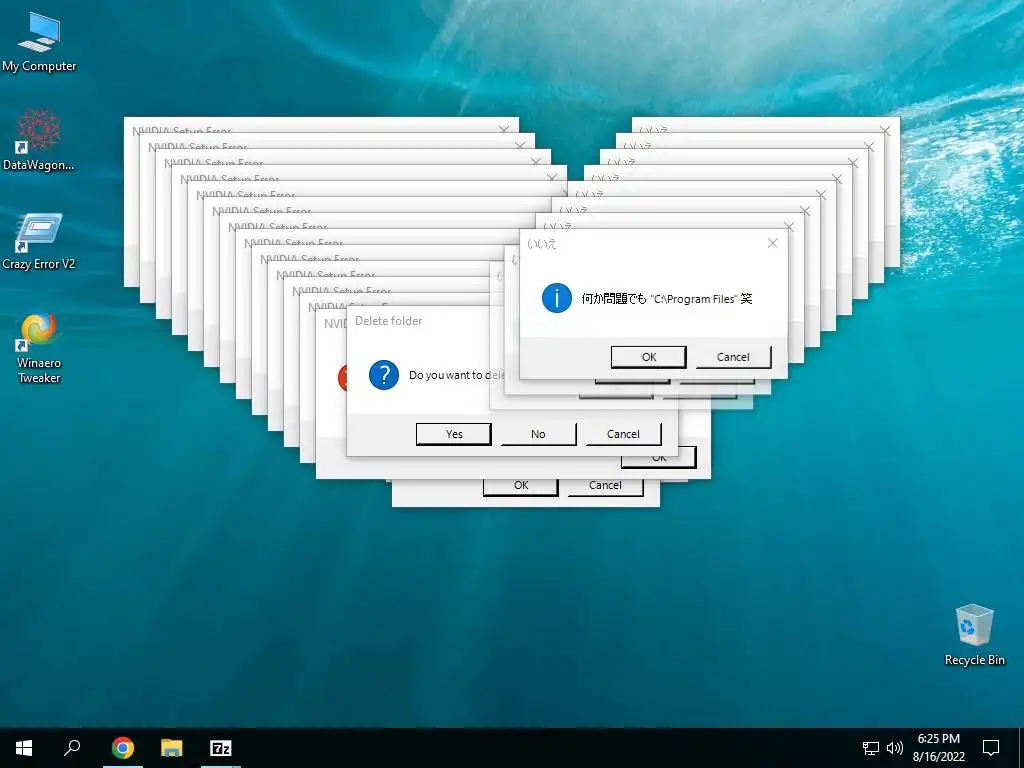Open the My Computer desktop icon

(x=39, y=43)
